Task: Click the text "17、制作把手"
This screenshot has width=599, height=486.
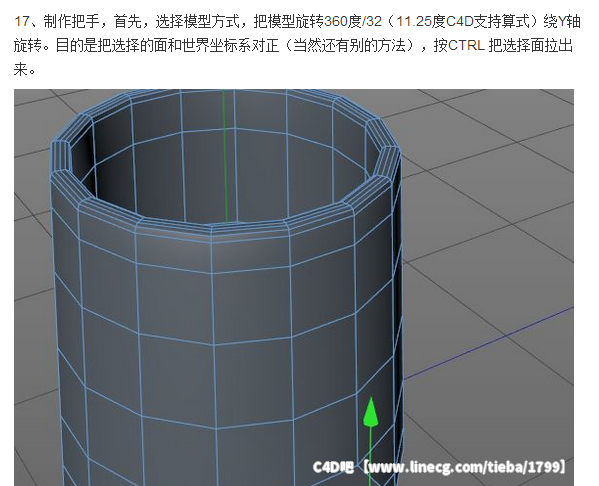Action: pos(56,21)
